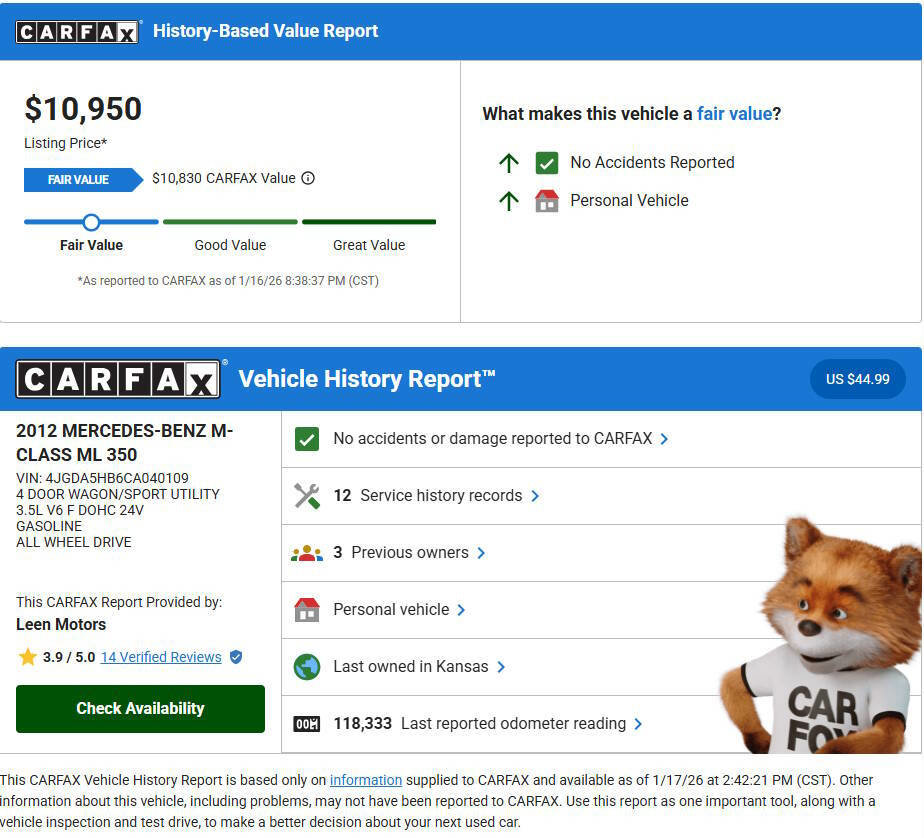Click green checkmark beside No Accidents Reported
The width and height of the screenshot is (924, 838).
pyautogui.click(x=546, y=163)
